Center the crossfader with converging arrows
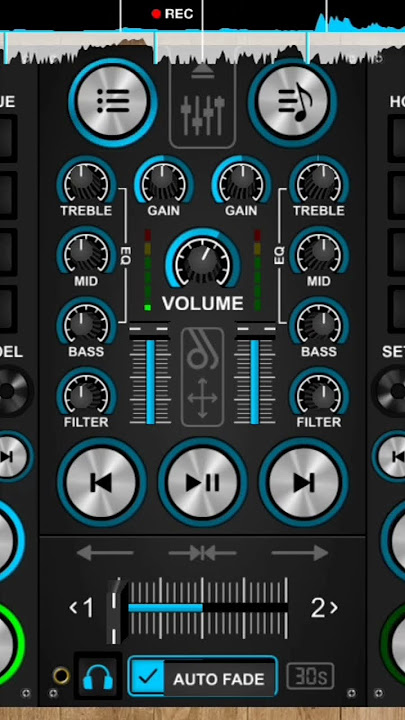 pyautogui.click(x=202, y=553)
